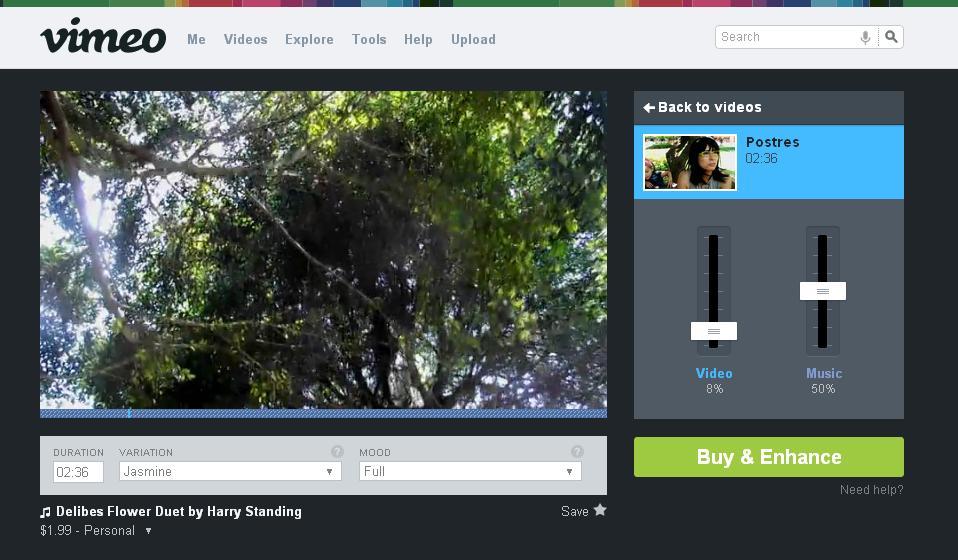Viewport: 958px width, 560px height.
Task: Click the Mood help question mark icon
Action: coord(577,452)
